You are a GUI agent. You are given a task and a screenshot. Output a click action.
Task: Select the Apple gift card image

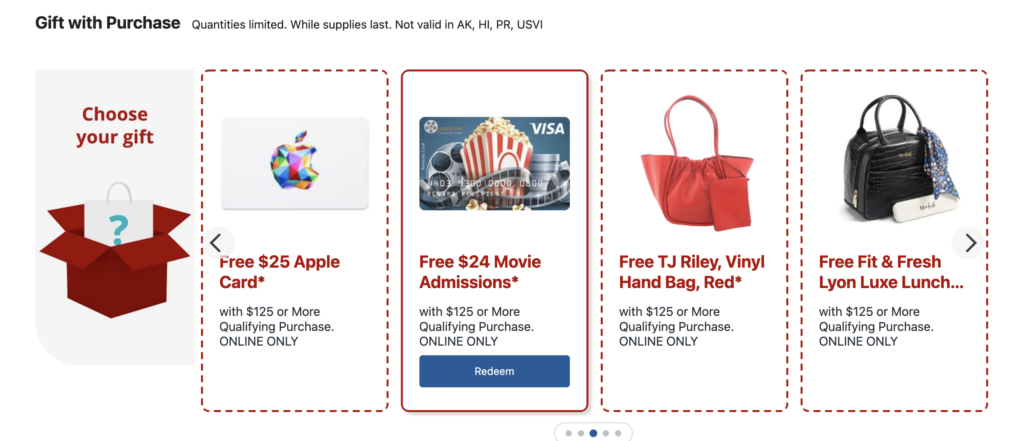(295, 163)
